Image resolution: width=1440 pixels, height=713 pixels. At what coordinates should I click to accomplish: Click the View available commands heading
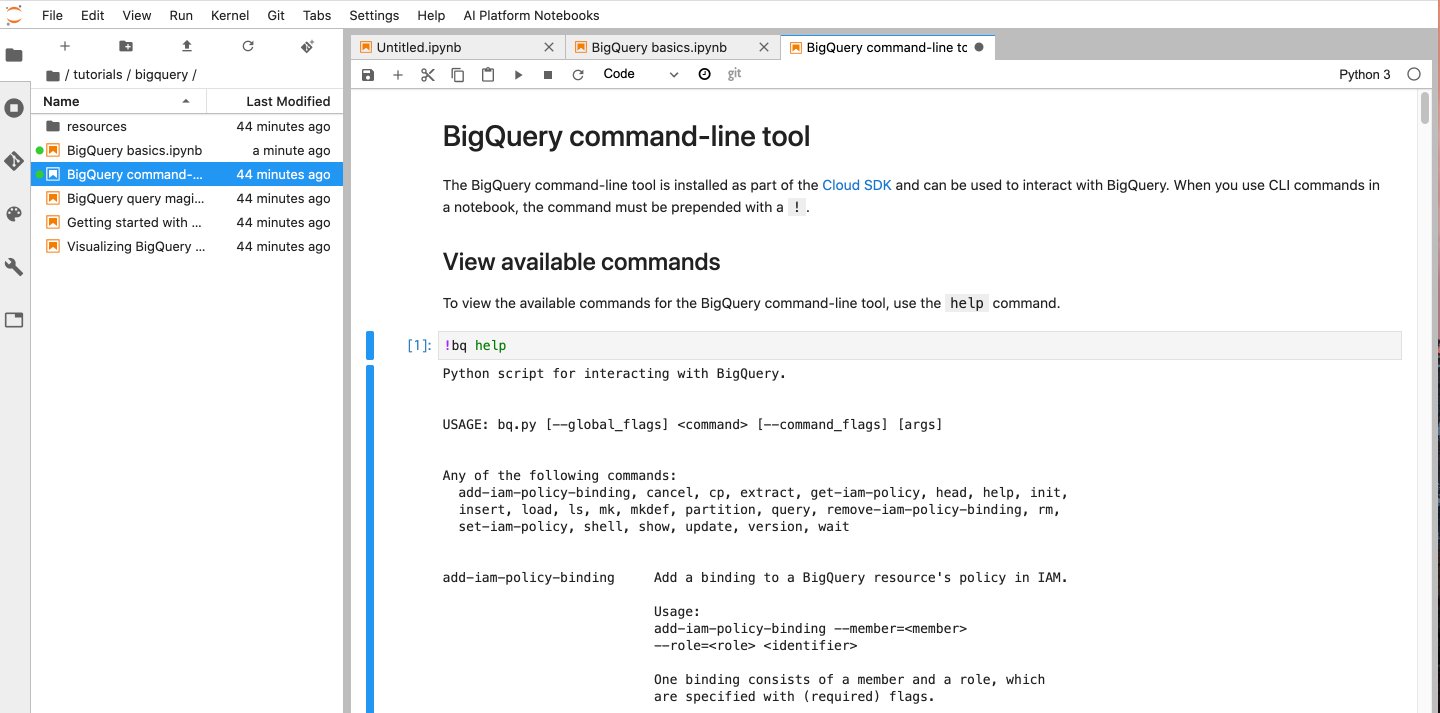click(581, 262)
